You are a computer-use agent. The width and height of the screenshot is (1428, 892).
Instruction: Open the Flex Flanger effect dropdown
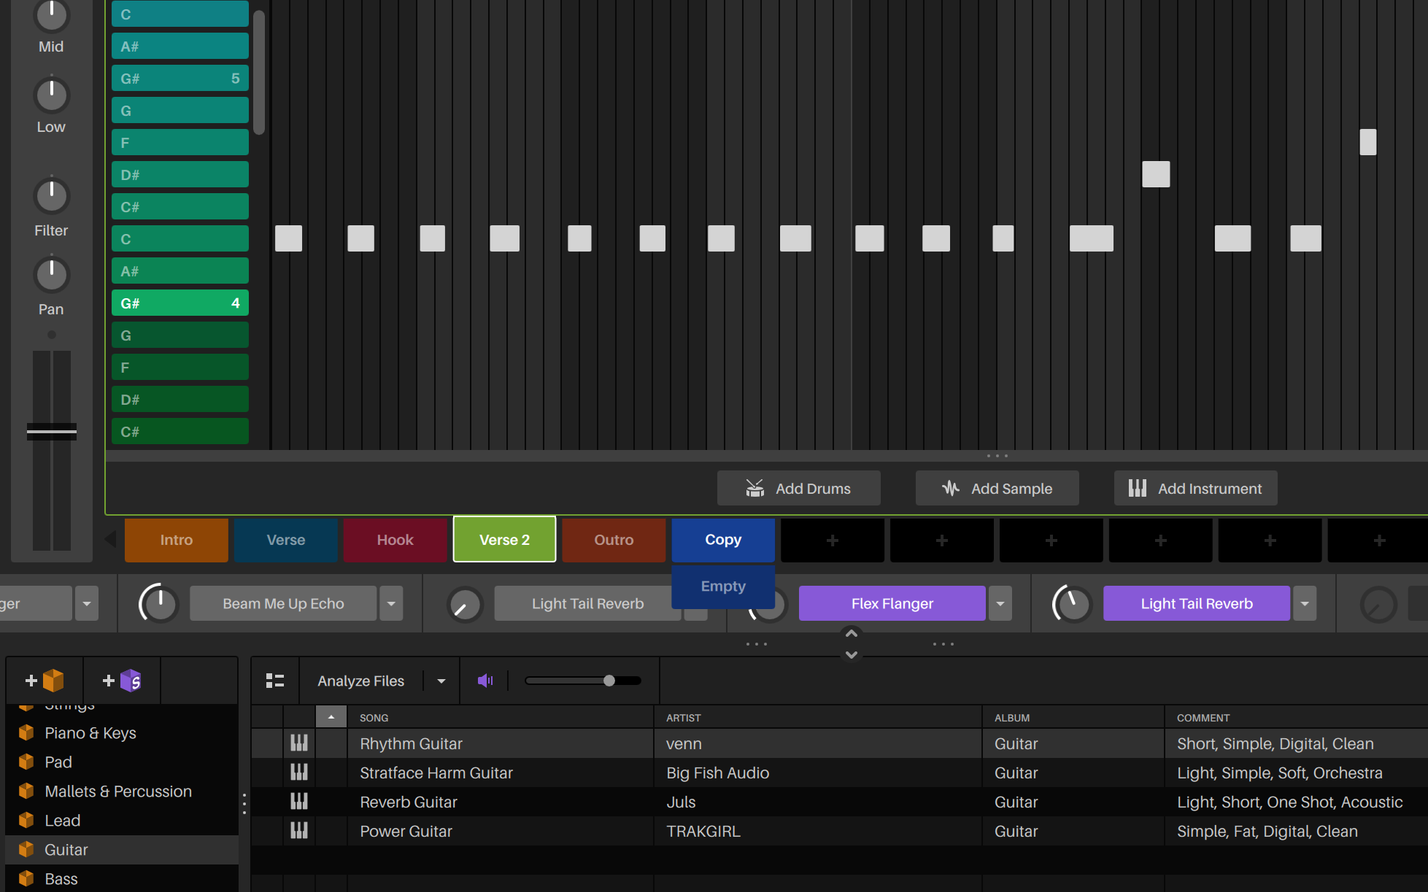point(1000,603)
